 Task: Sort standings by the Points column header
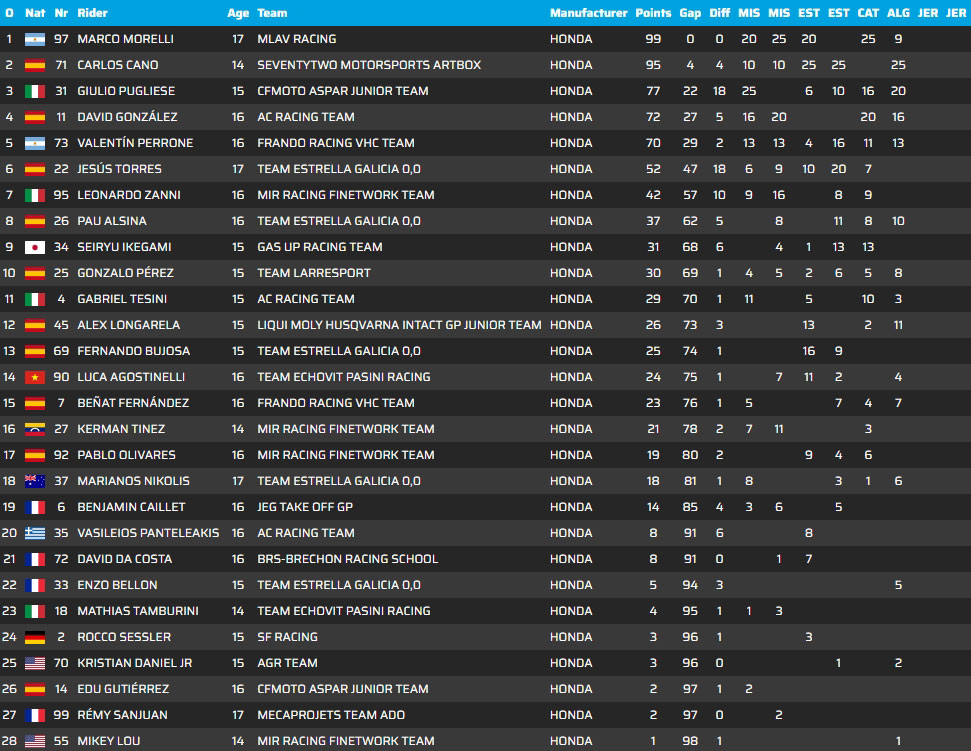653,13
